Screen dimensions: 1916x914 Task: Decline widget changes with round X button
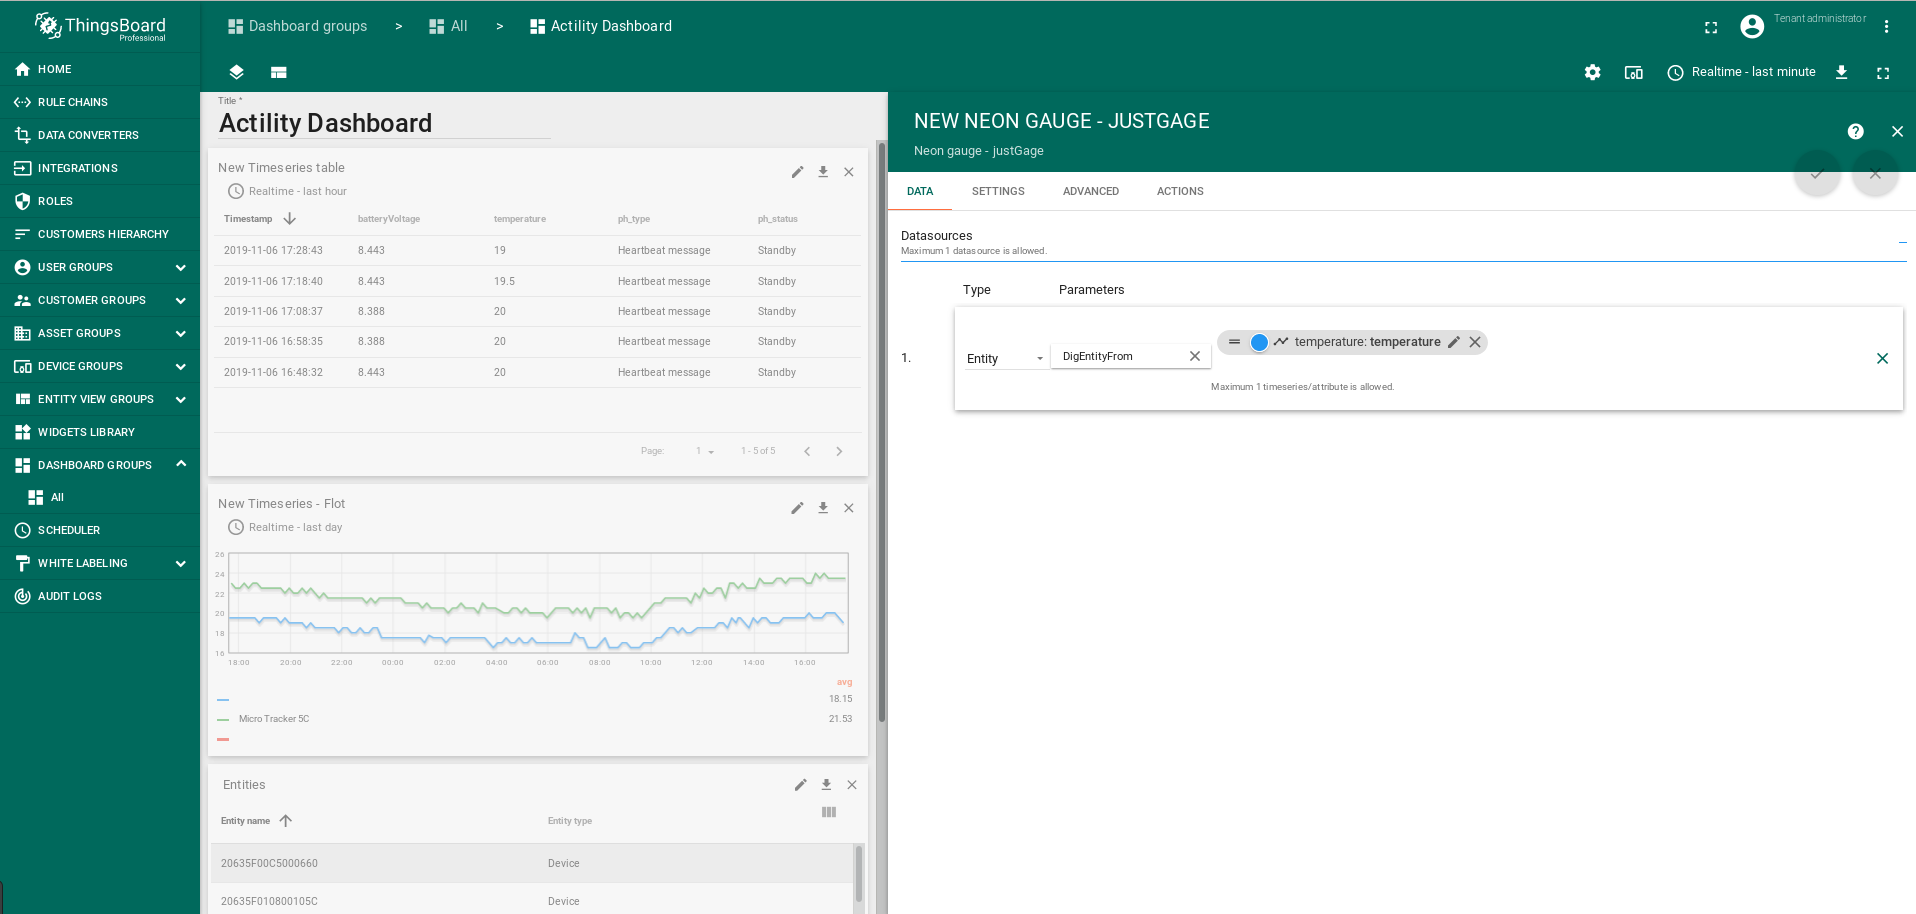[x=1875, y=174]
